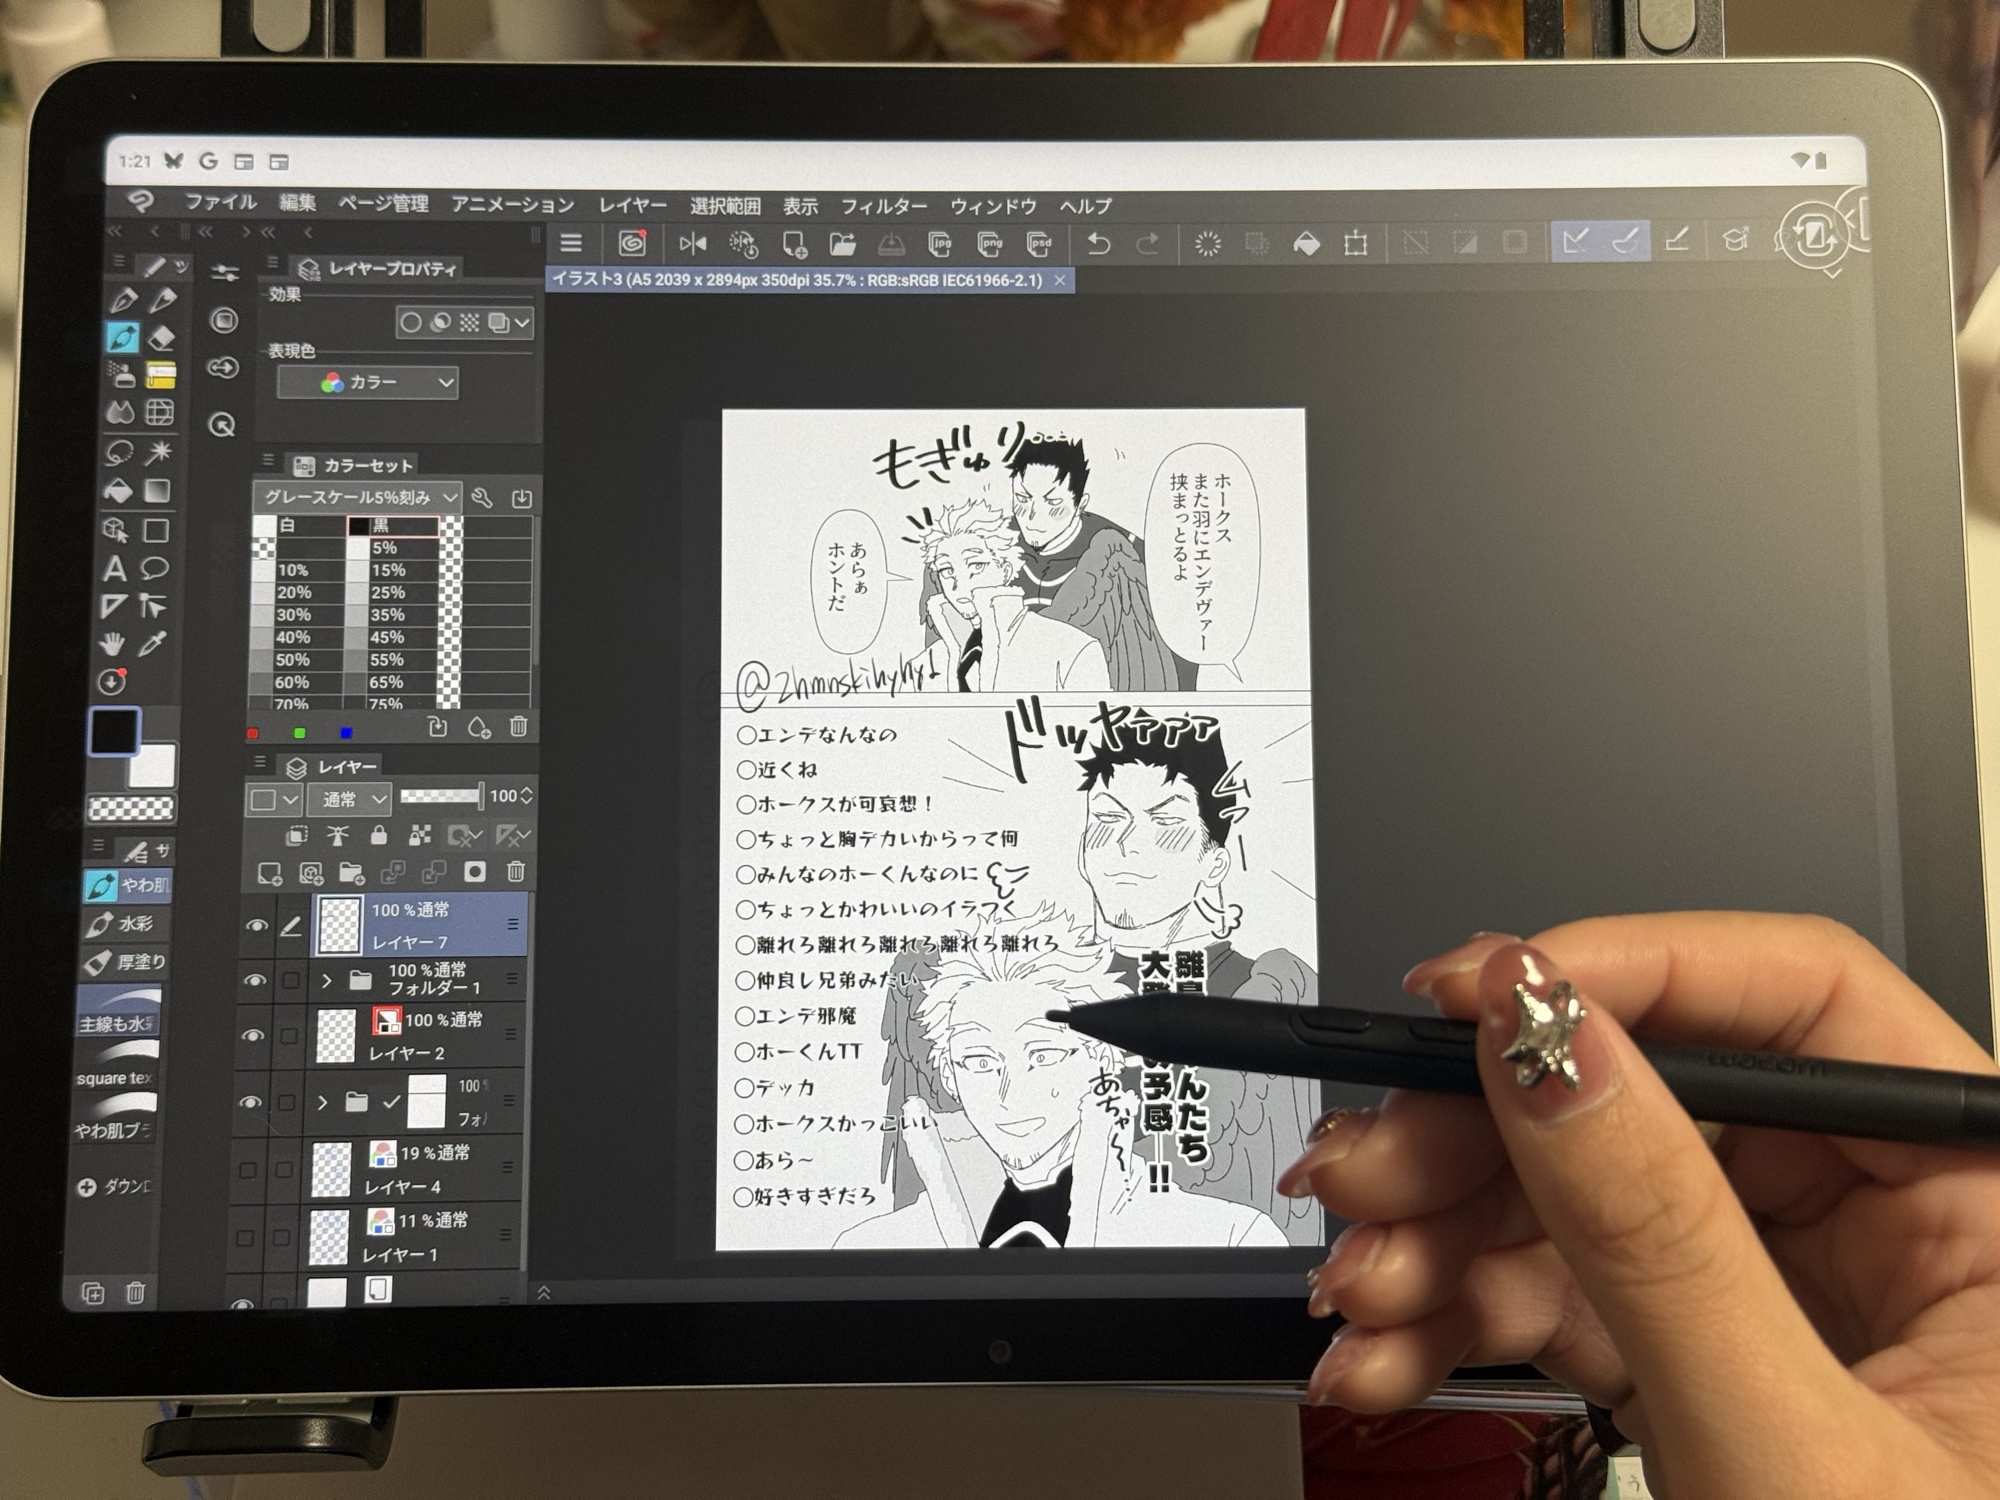The width and height of the screenshot is (2000, 1500).
Task: Open the フィルター menu
Action: [882, 206]
